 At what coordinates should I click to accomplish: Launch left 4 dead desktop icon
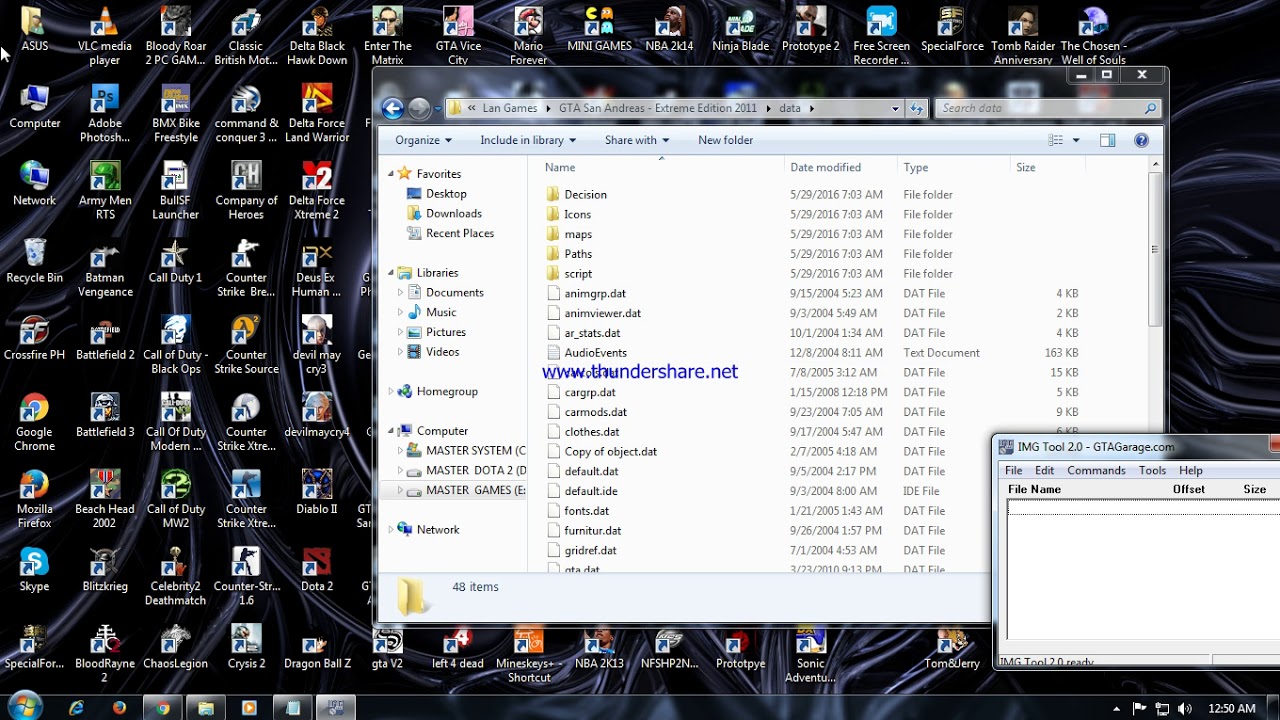[458, 647]
